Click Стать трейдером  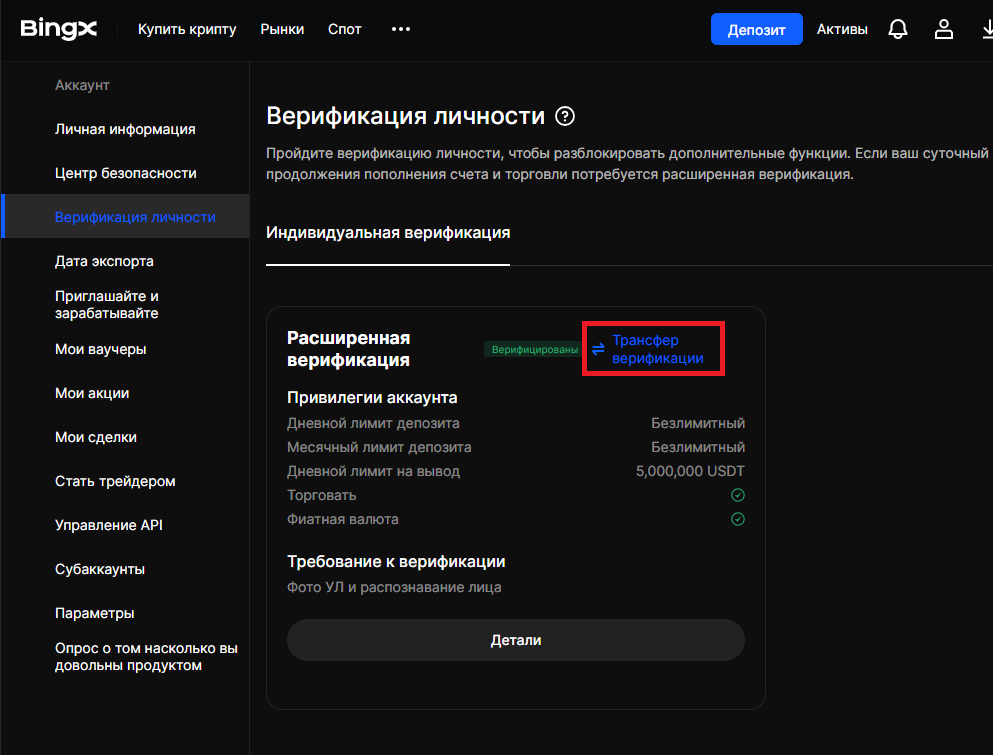(x=115, y=481)
